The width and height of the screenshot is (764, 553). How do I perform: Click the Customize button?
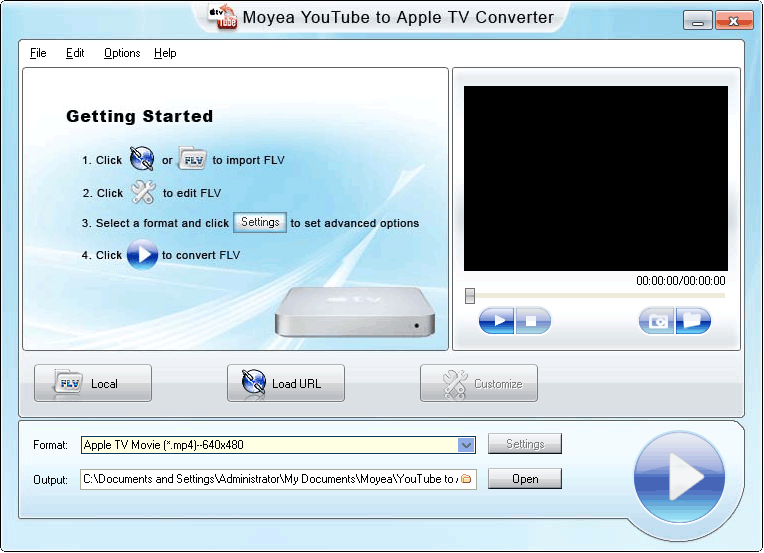pos(479,383)
